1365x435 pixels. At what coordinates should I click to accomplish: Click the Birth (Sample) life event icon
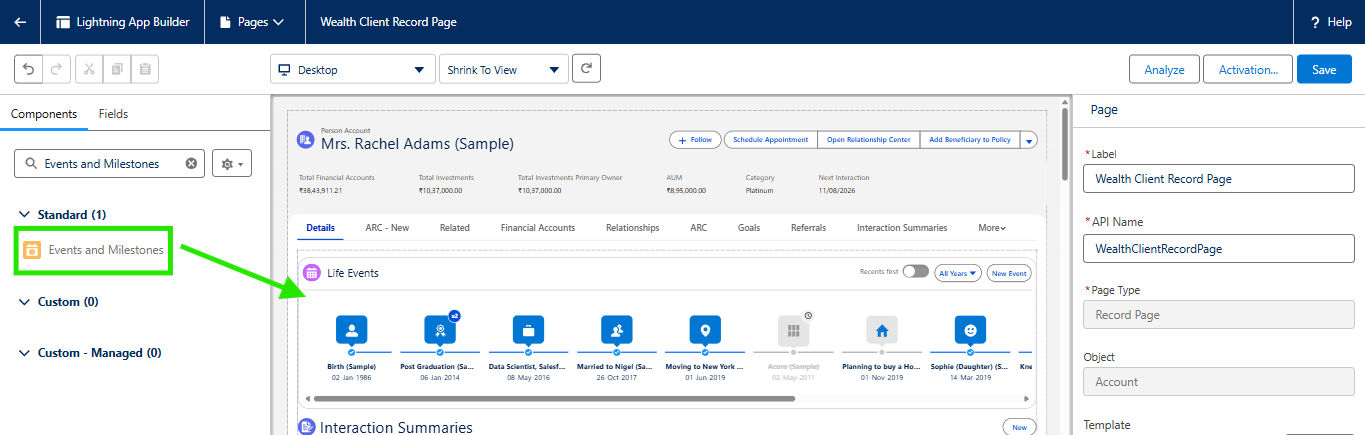pos(351,329)
